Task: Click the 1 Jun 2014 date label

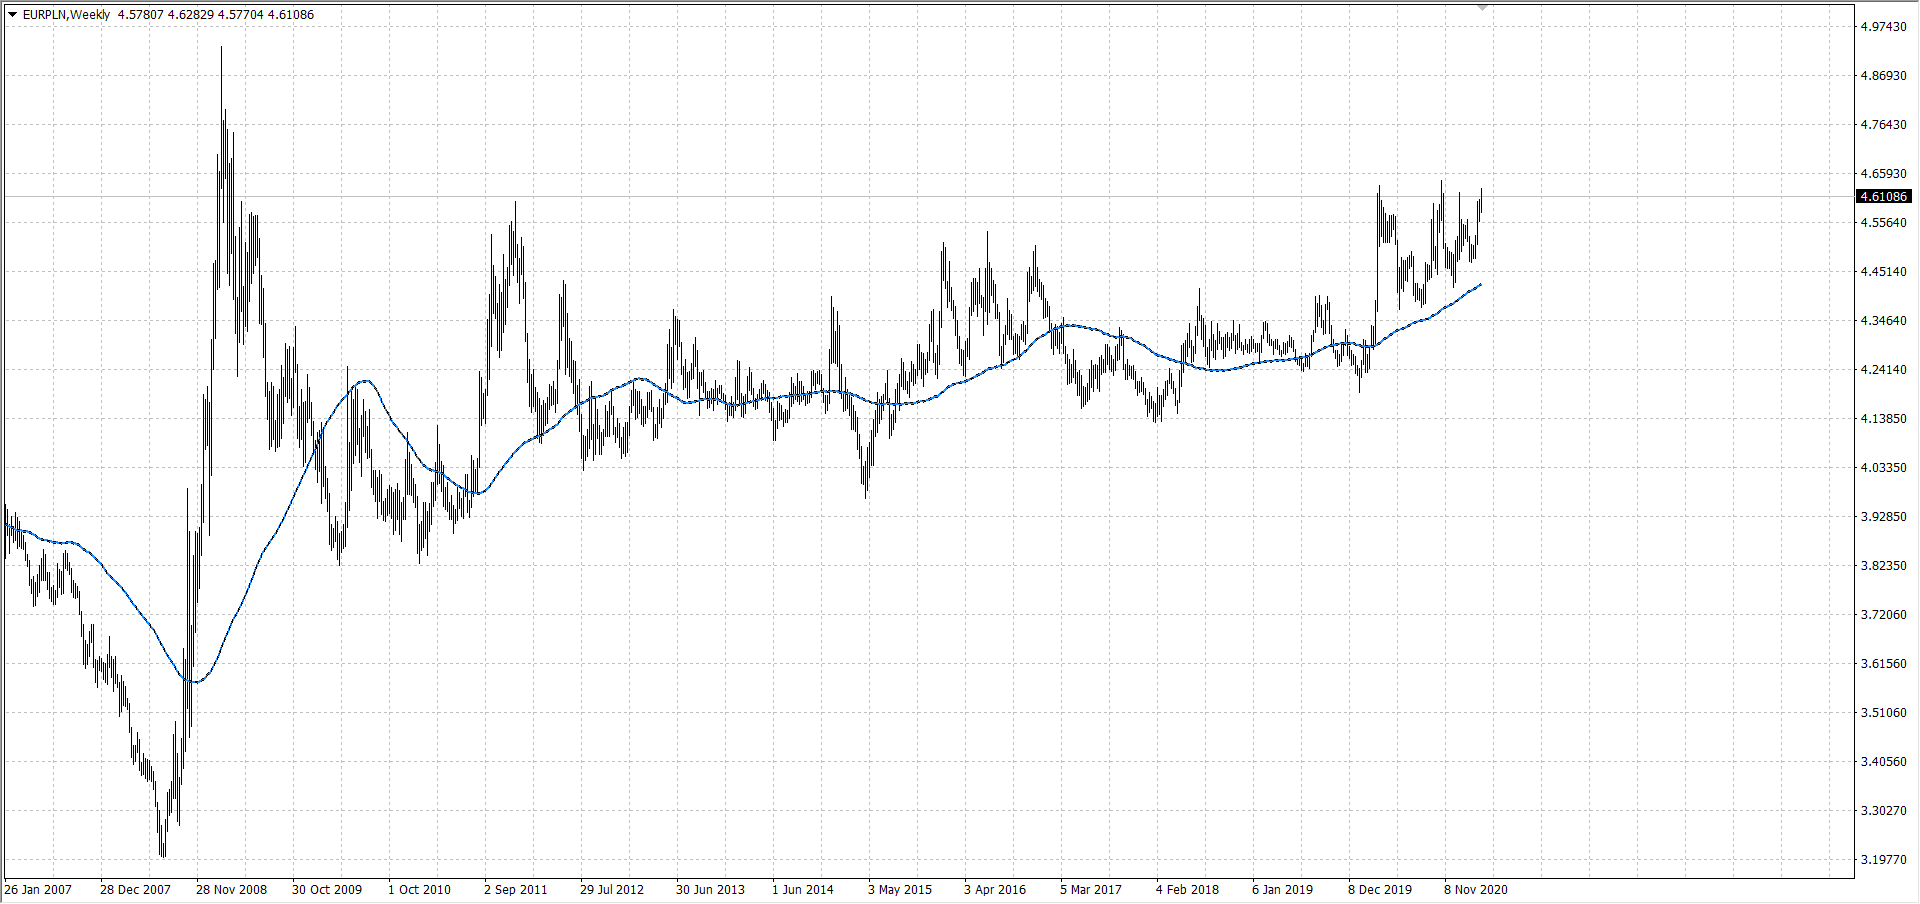Action: (x=802, y=890)
